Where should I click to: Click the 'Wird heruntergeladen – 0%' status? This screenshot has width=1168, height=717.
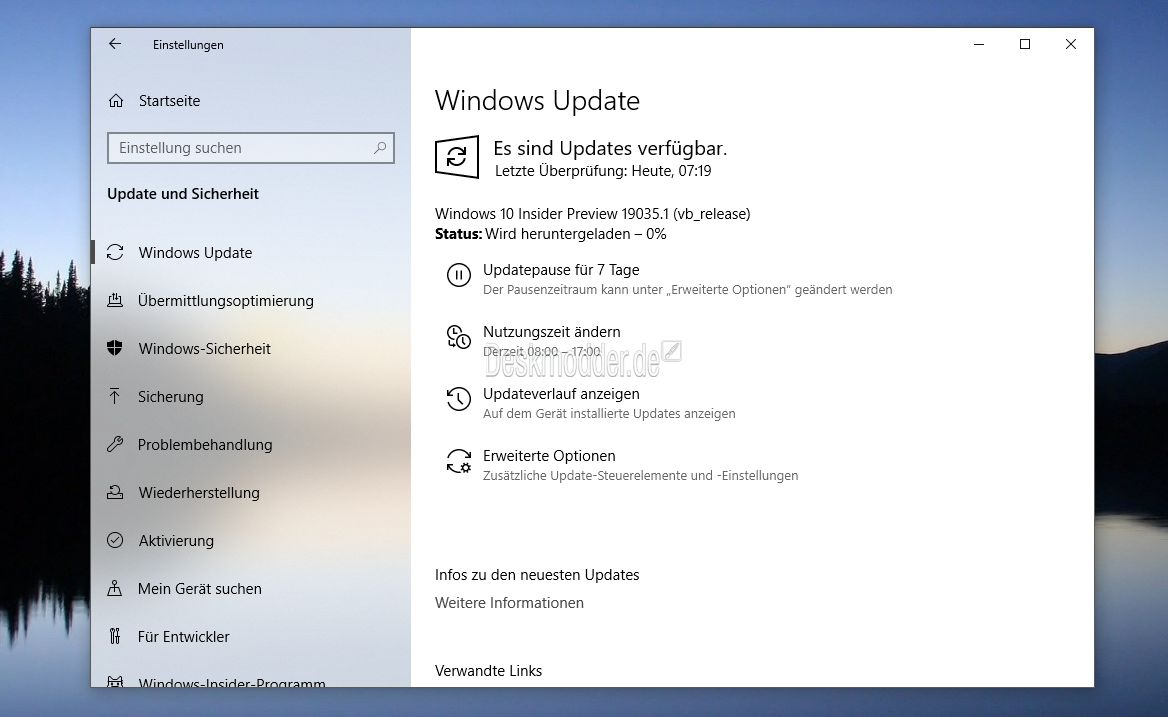click(x=576, y=234)
